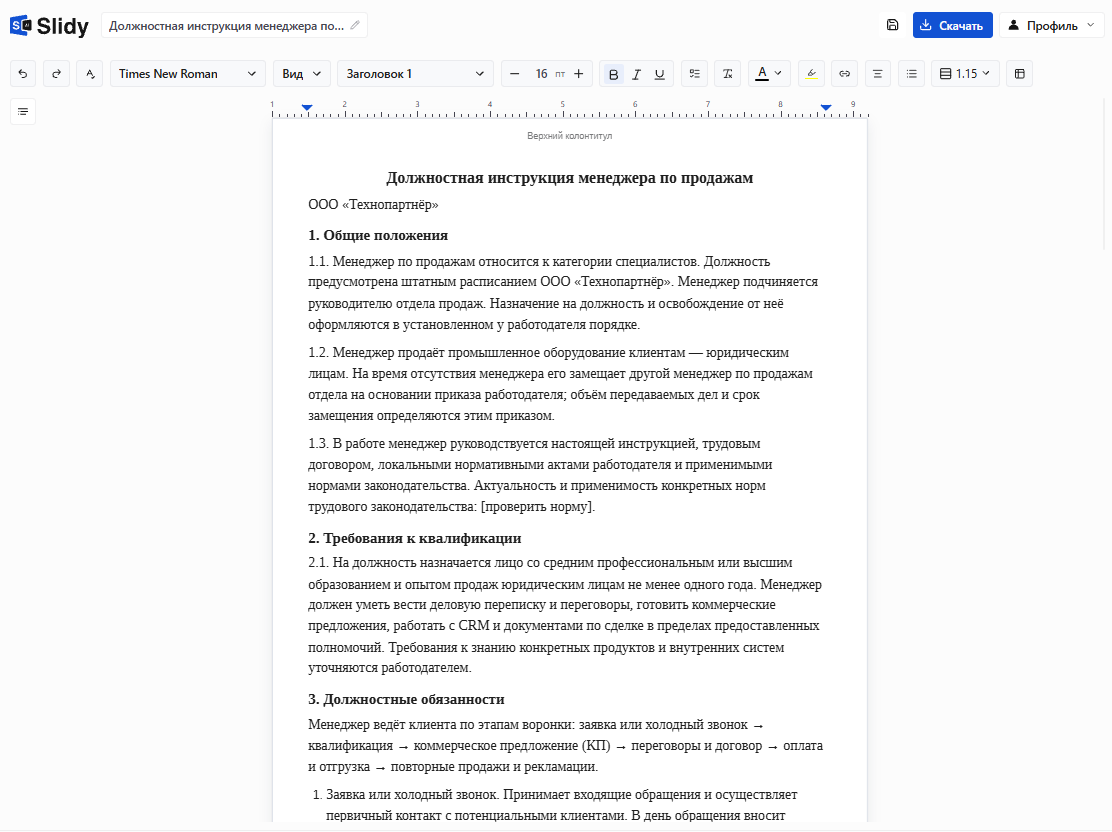Increase font size with the plus button
Viewport: 1112px width, 832px height.
click(579, 74)
